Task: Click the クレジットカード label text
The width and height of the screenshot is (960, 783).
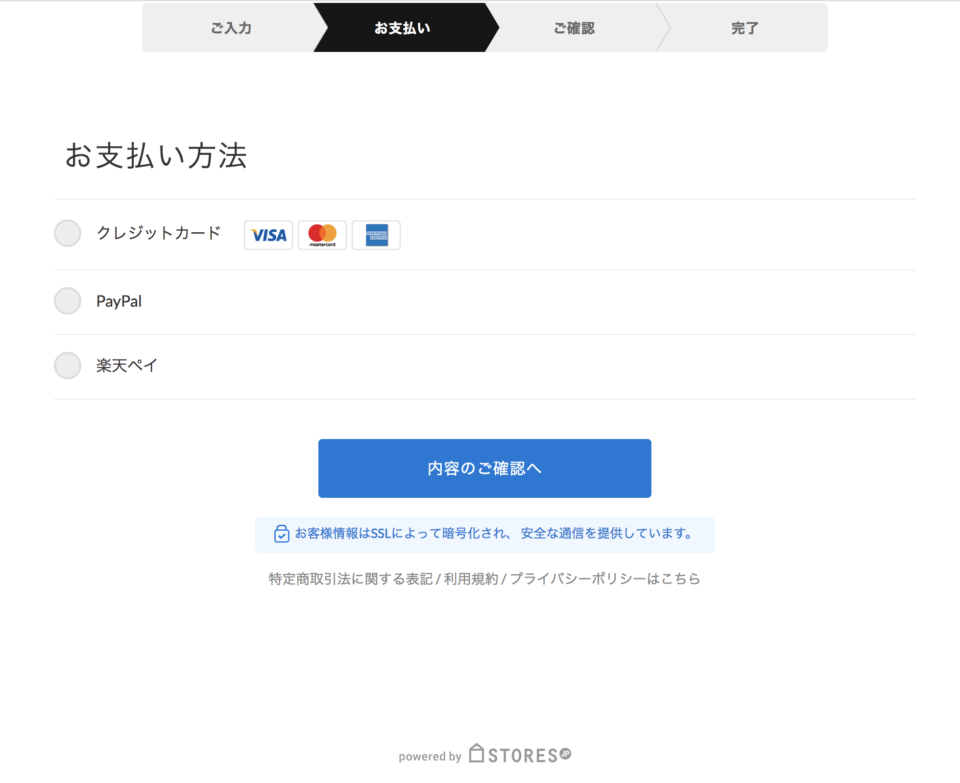Action: [158, 233]
